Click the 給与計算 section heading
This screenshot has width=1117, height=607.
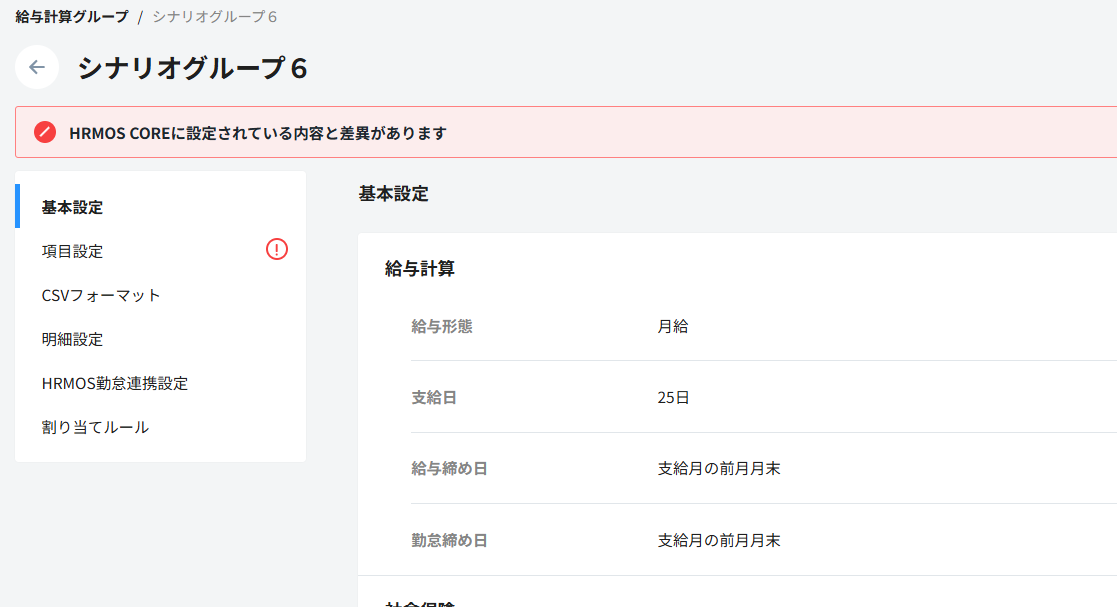420,268
